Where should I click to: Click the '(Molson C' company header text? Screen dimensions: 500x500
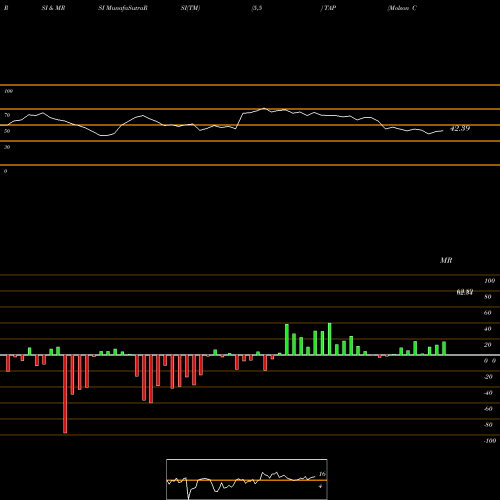click(x=402, y=8)
